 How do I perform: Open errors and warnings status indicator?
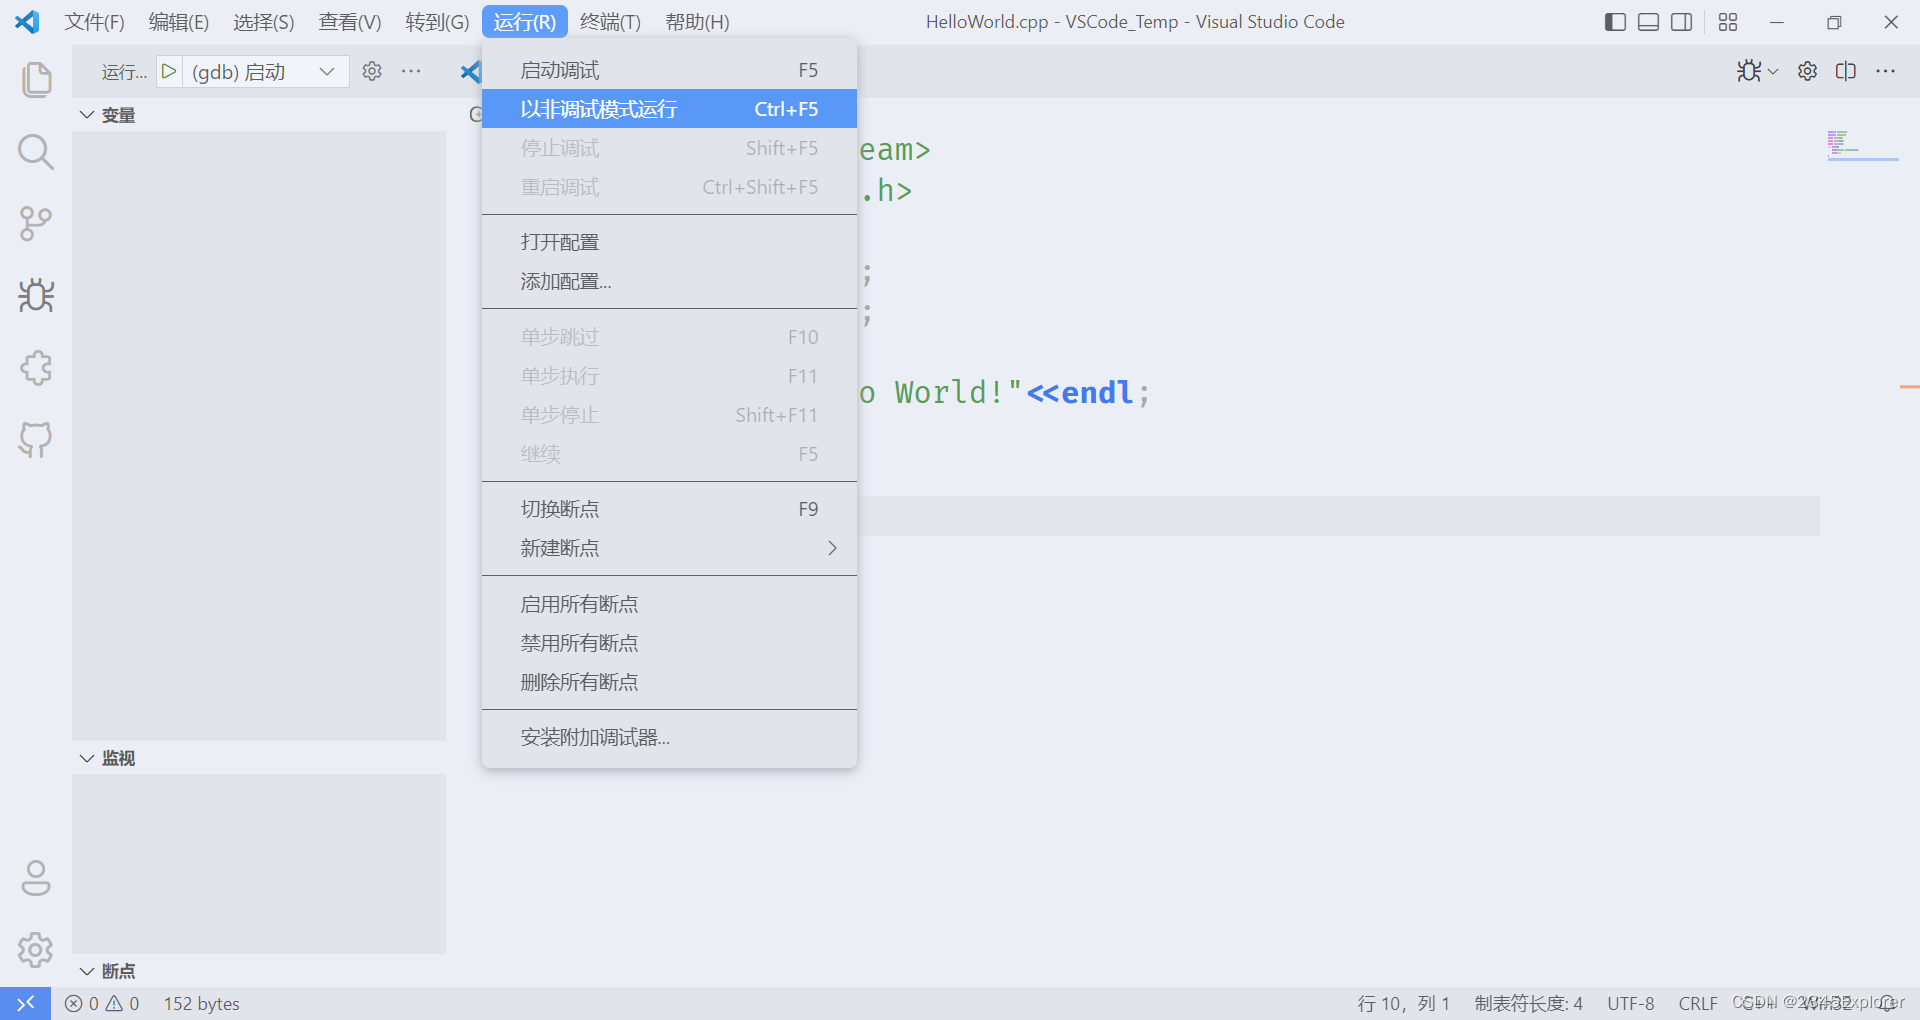(102, 1003)
